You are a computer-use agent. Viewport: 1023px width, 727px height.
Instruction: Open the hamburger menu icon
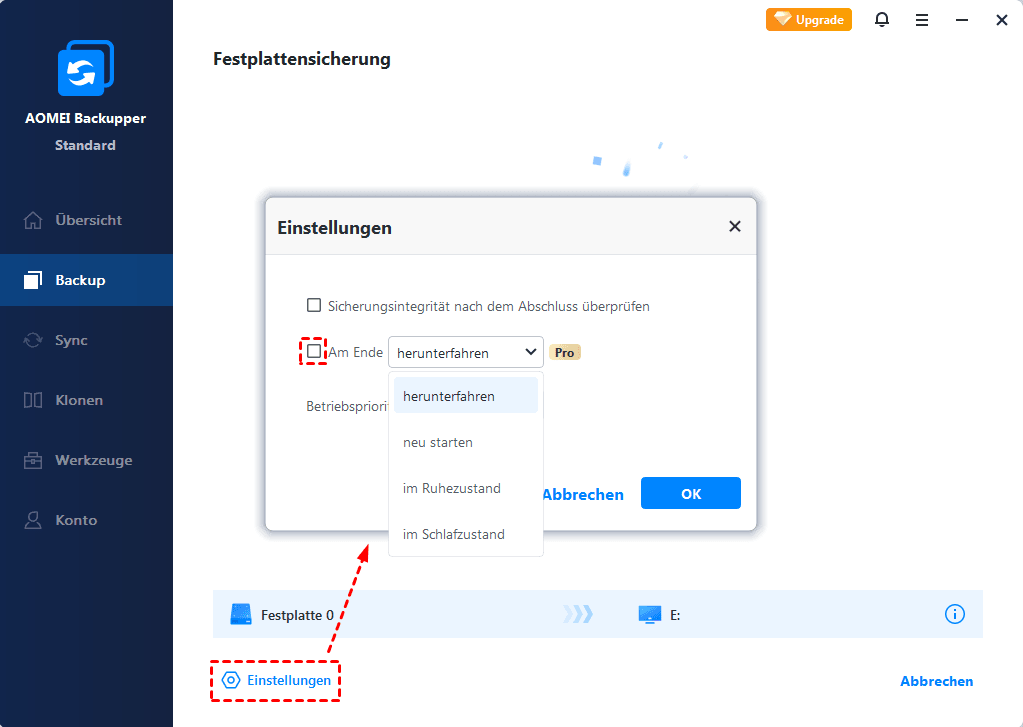[921, 20]
